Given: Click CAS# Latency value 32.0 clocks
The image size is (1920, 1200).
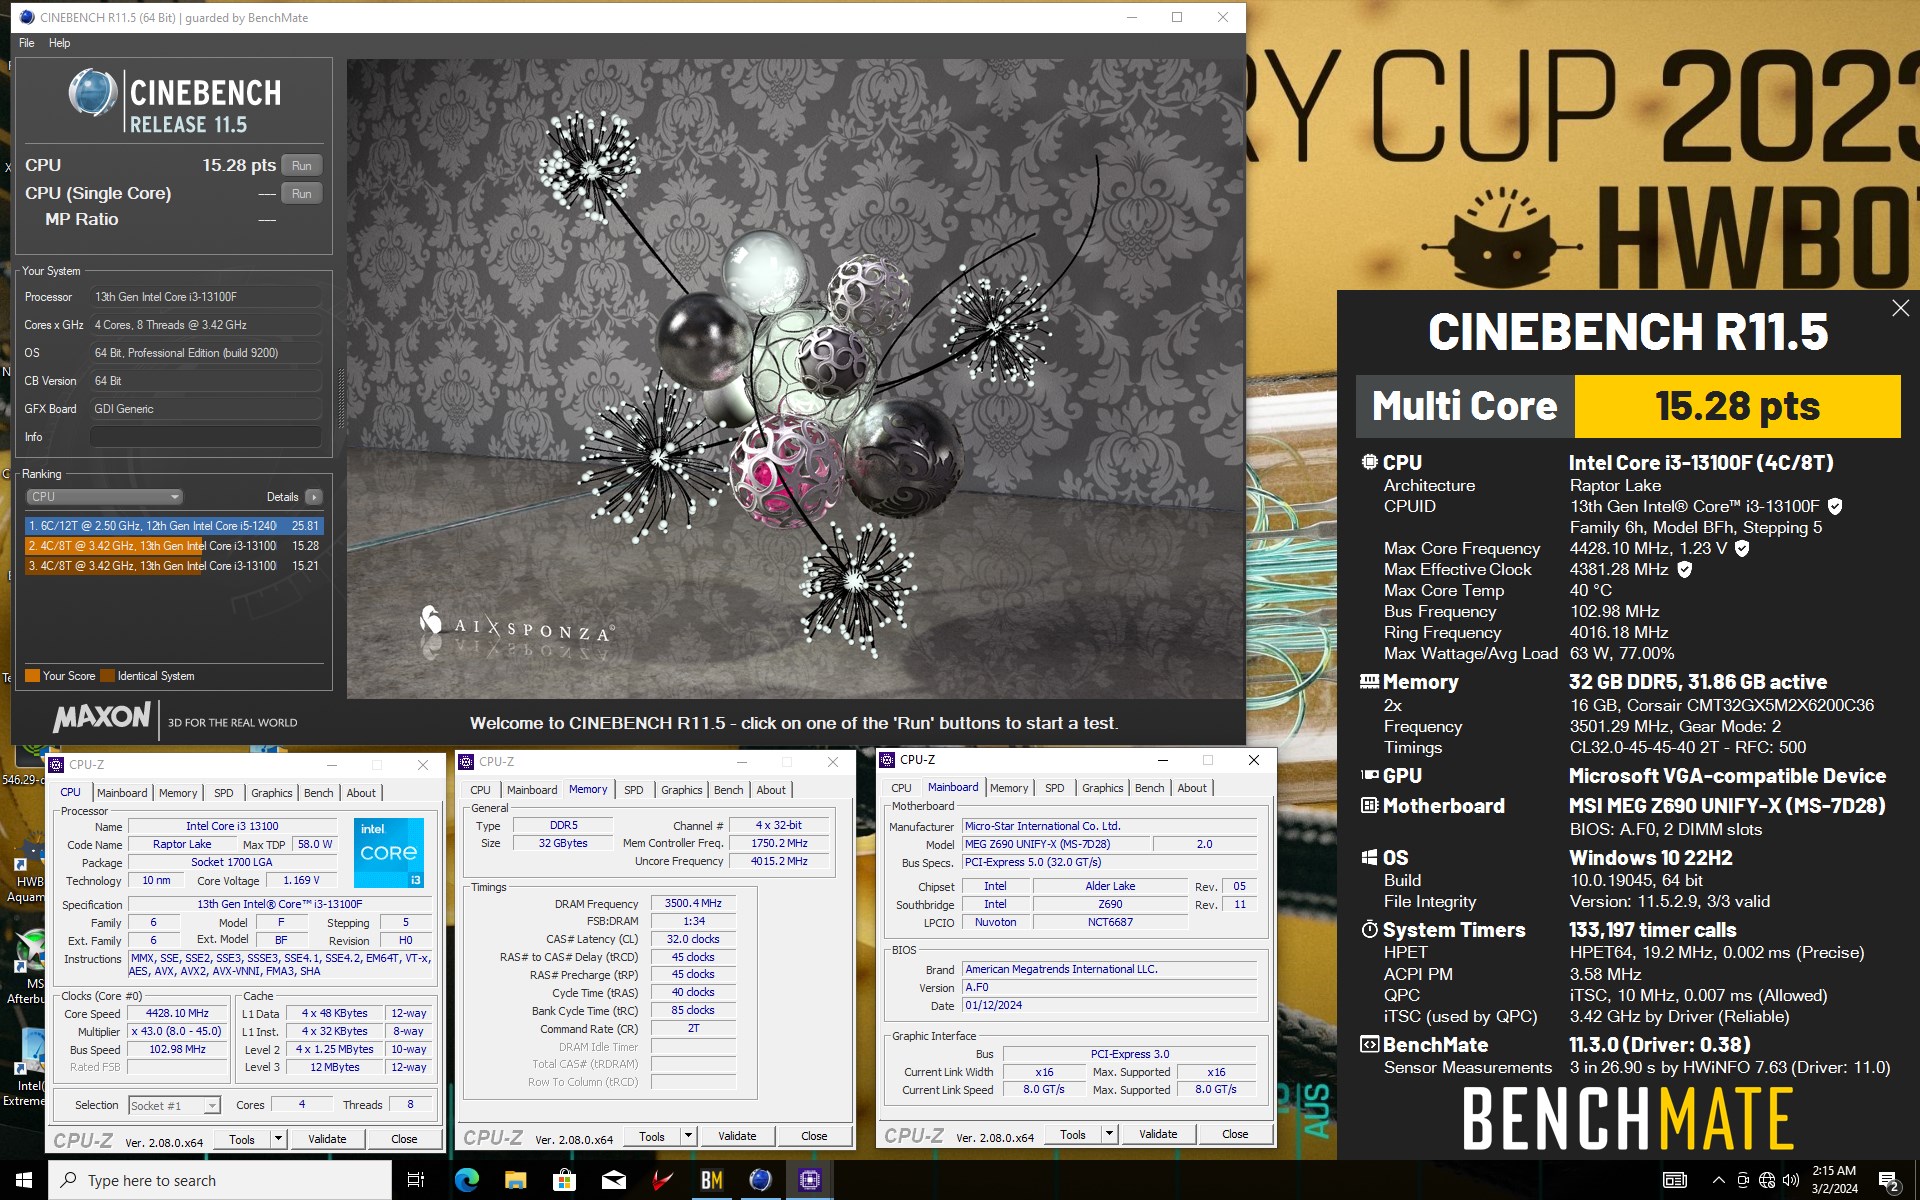Looking at the screenshot, I should point(693,939).
